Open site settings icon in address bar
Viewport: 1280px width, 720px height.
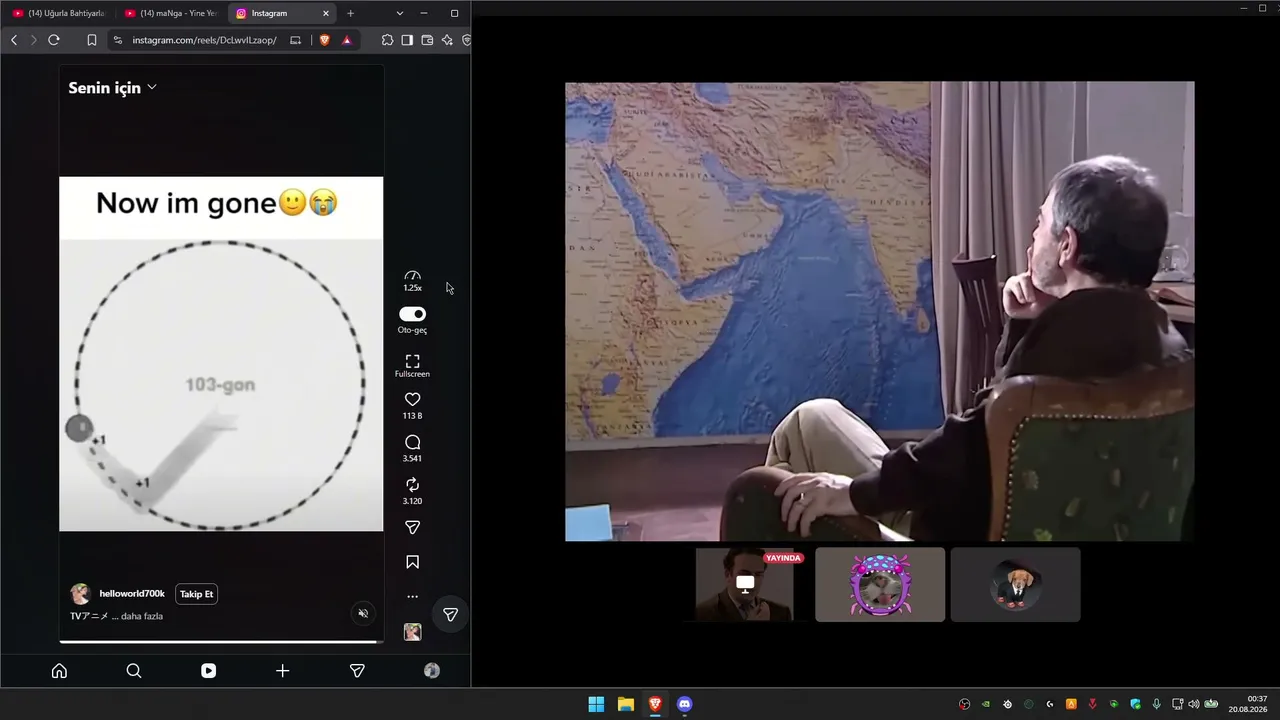[x=118, y=40]
